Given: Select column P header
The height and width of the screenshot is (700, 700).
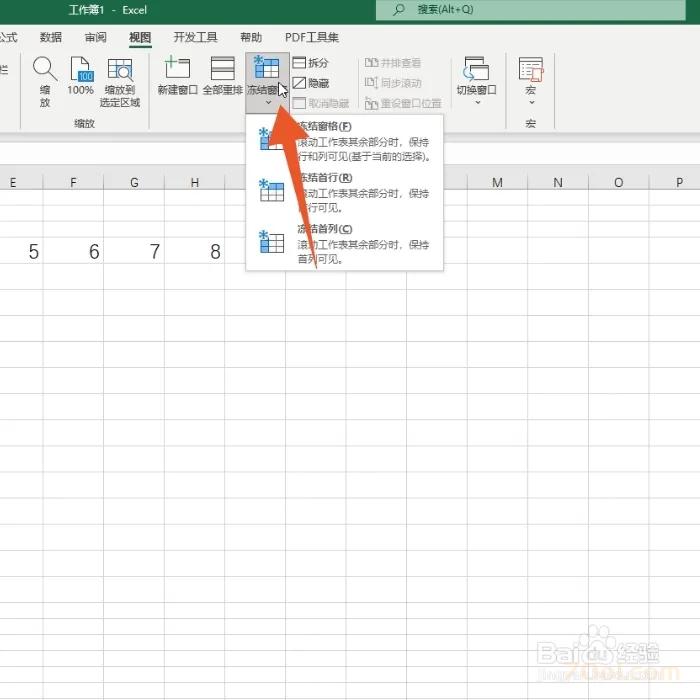Looking at the screenshot, I should click(x=675, y=182).
